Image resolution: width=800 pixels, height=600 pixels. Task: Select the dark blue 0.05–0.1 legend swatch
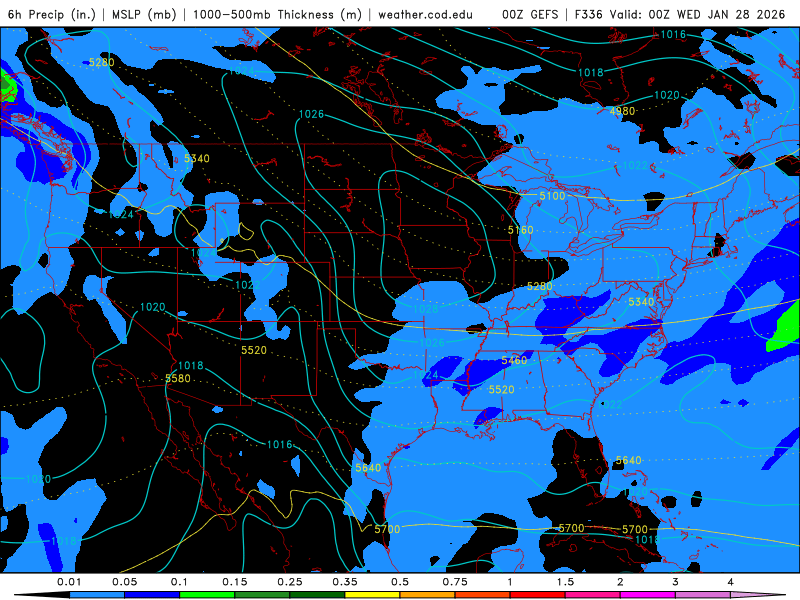pyautogui.click(x=152, y=595)
